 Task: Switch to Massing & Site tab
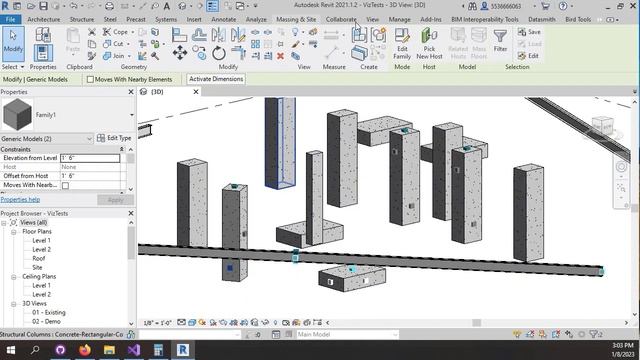coord(296,19)
